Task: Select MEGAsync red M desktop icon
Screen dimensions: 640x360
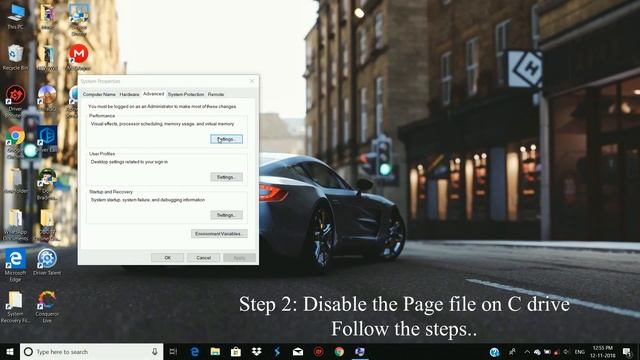Action: (x=79, y=58)
